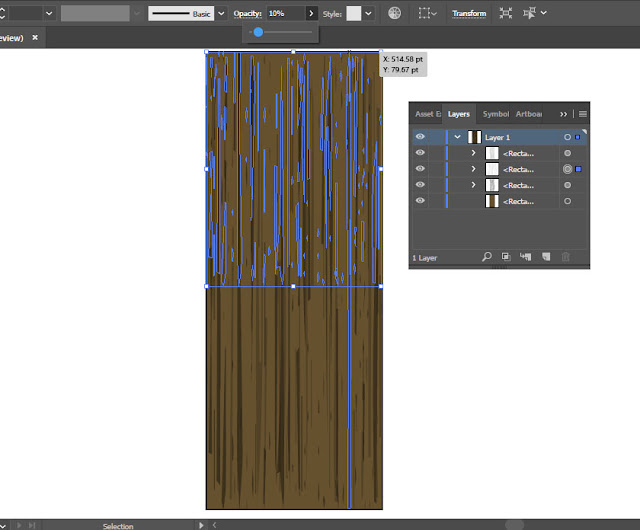Click the document tab ending in eview)

[11, 38]
